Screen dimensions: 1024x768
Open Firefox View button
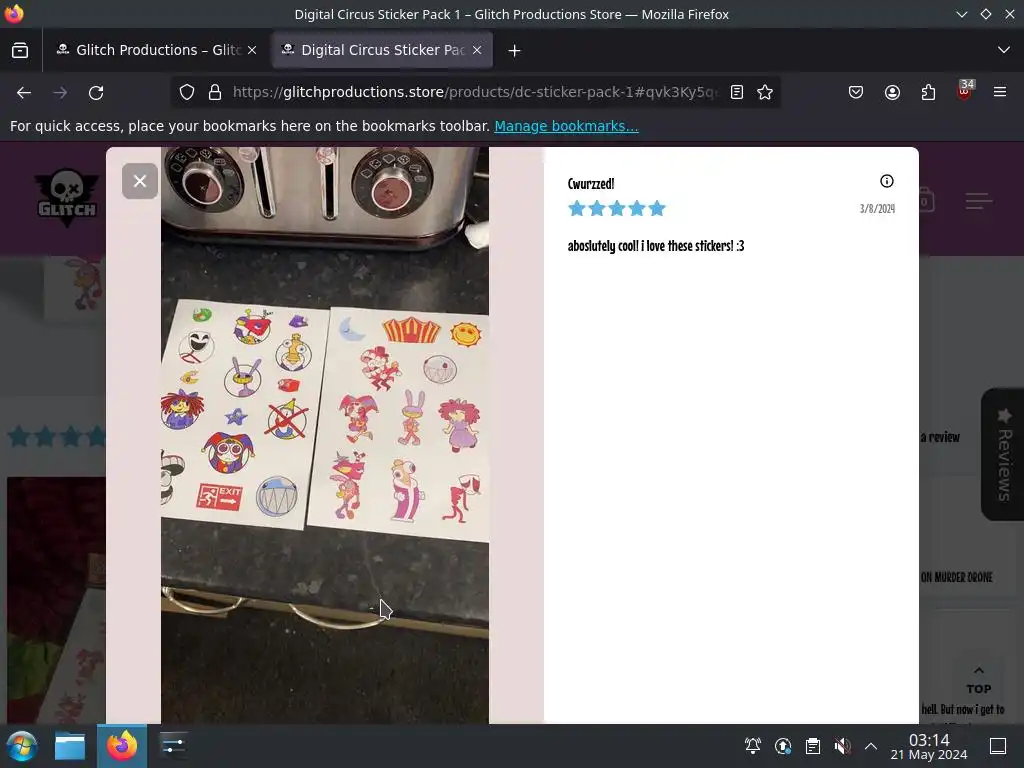click(20, 50)
